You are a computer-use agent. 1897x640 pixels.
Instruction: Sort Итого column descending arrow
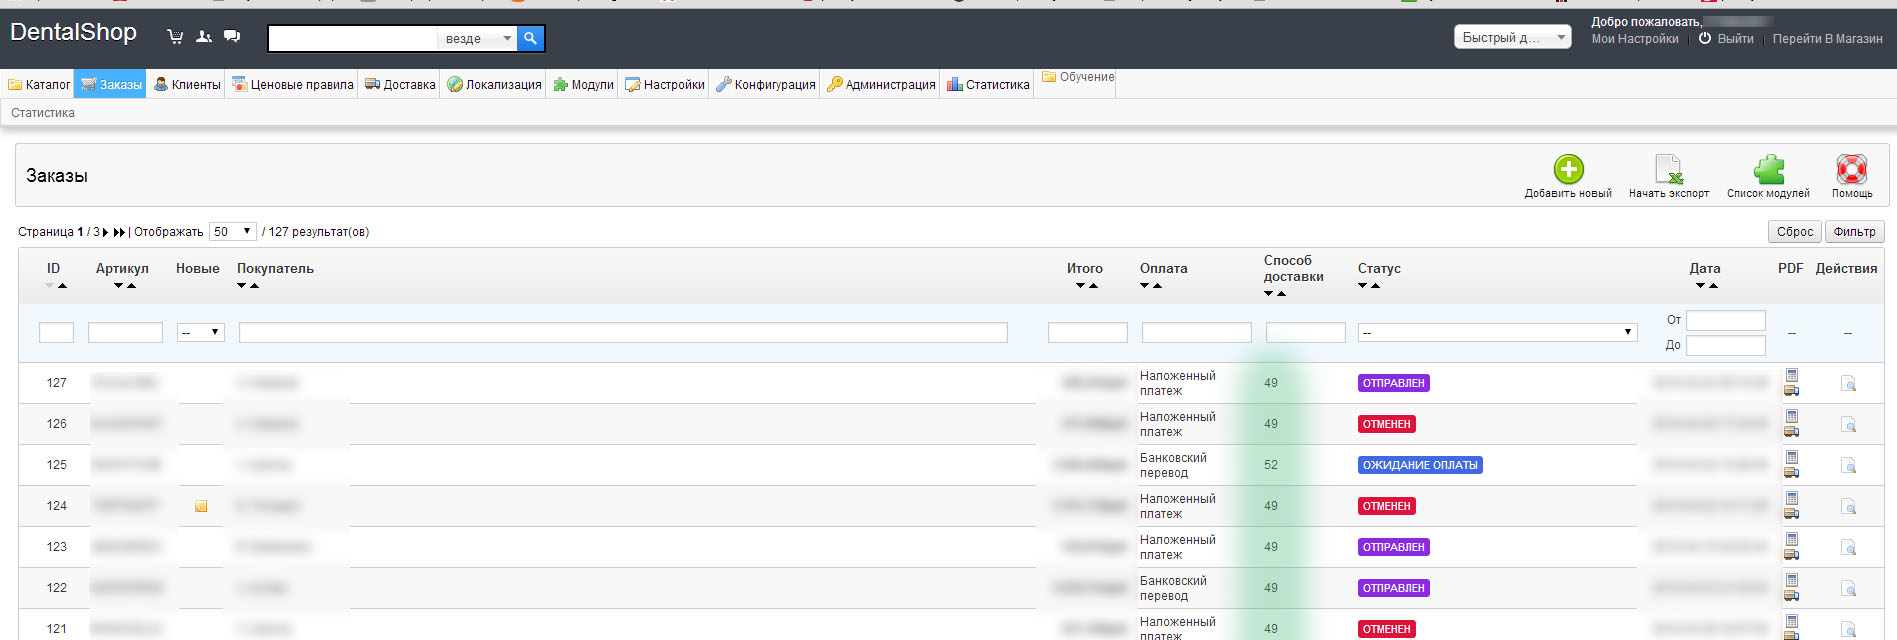(x=1080, y=286)
